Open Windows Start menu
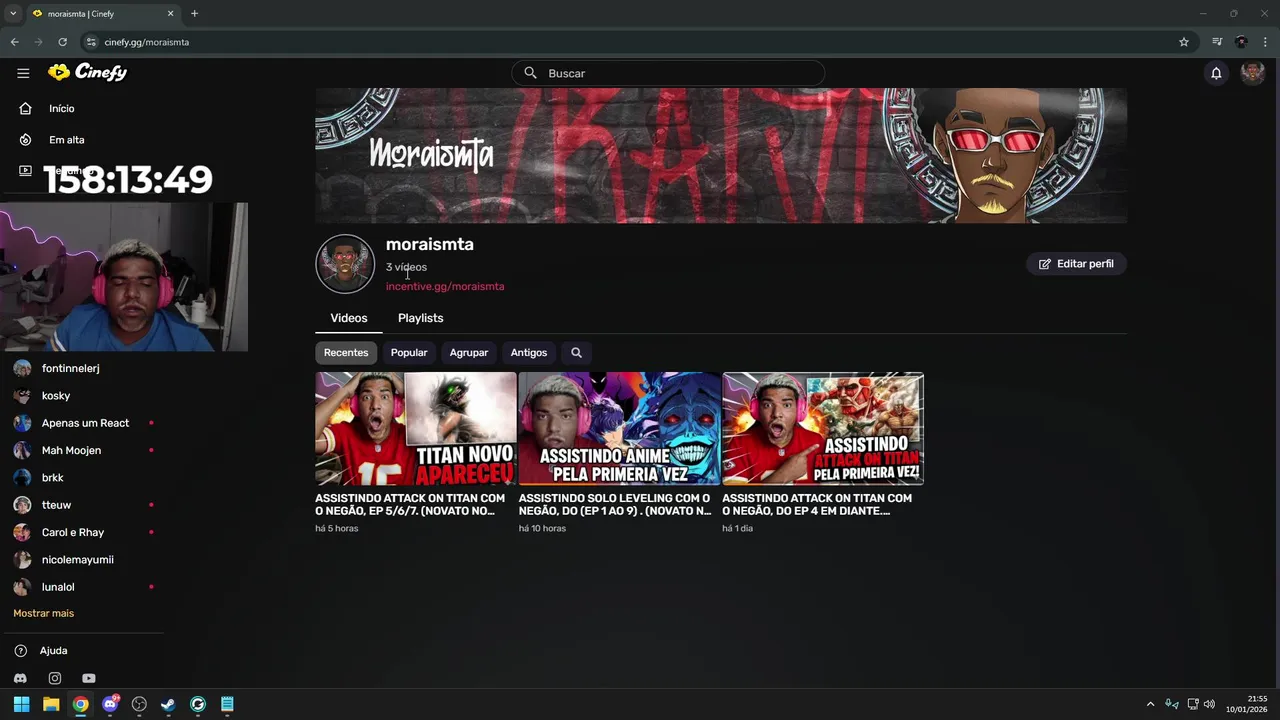This screenshot has height=720, width=1280. point(21,704)
